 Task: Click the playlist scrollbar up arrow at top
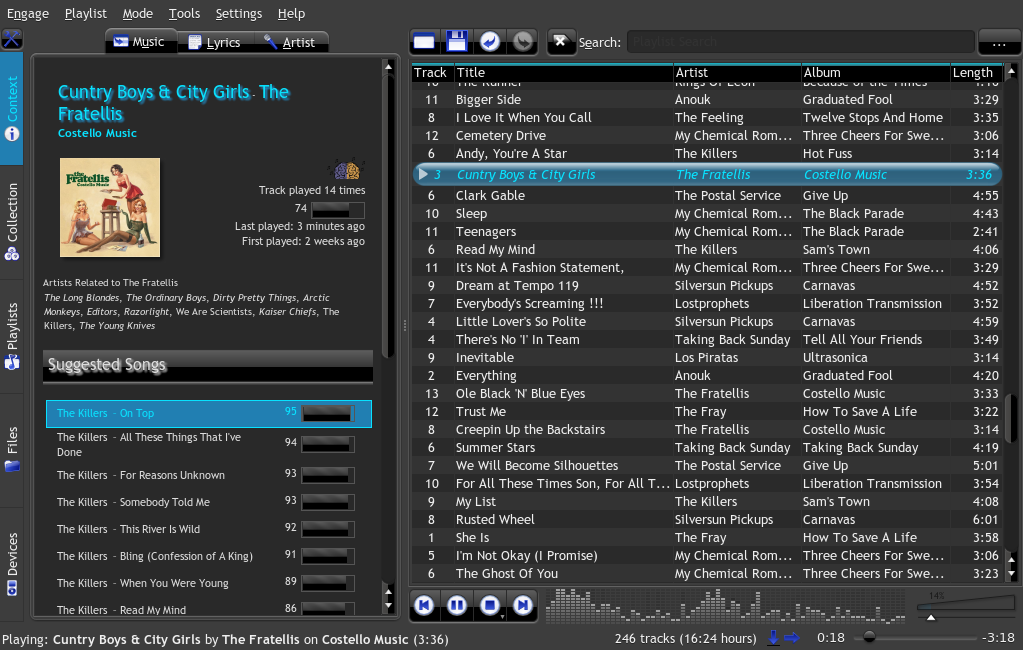[x=1012, y=71]
